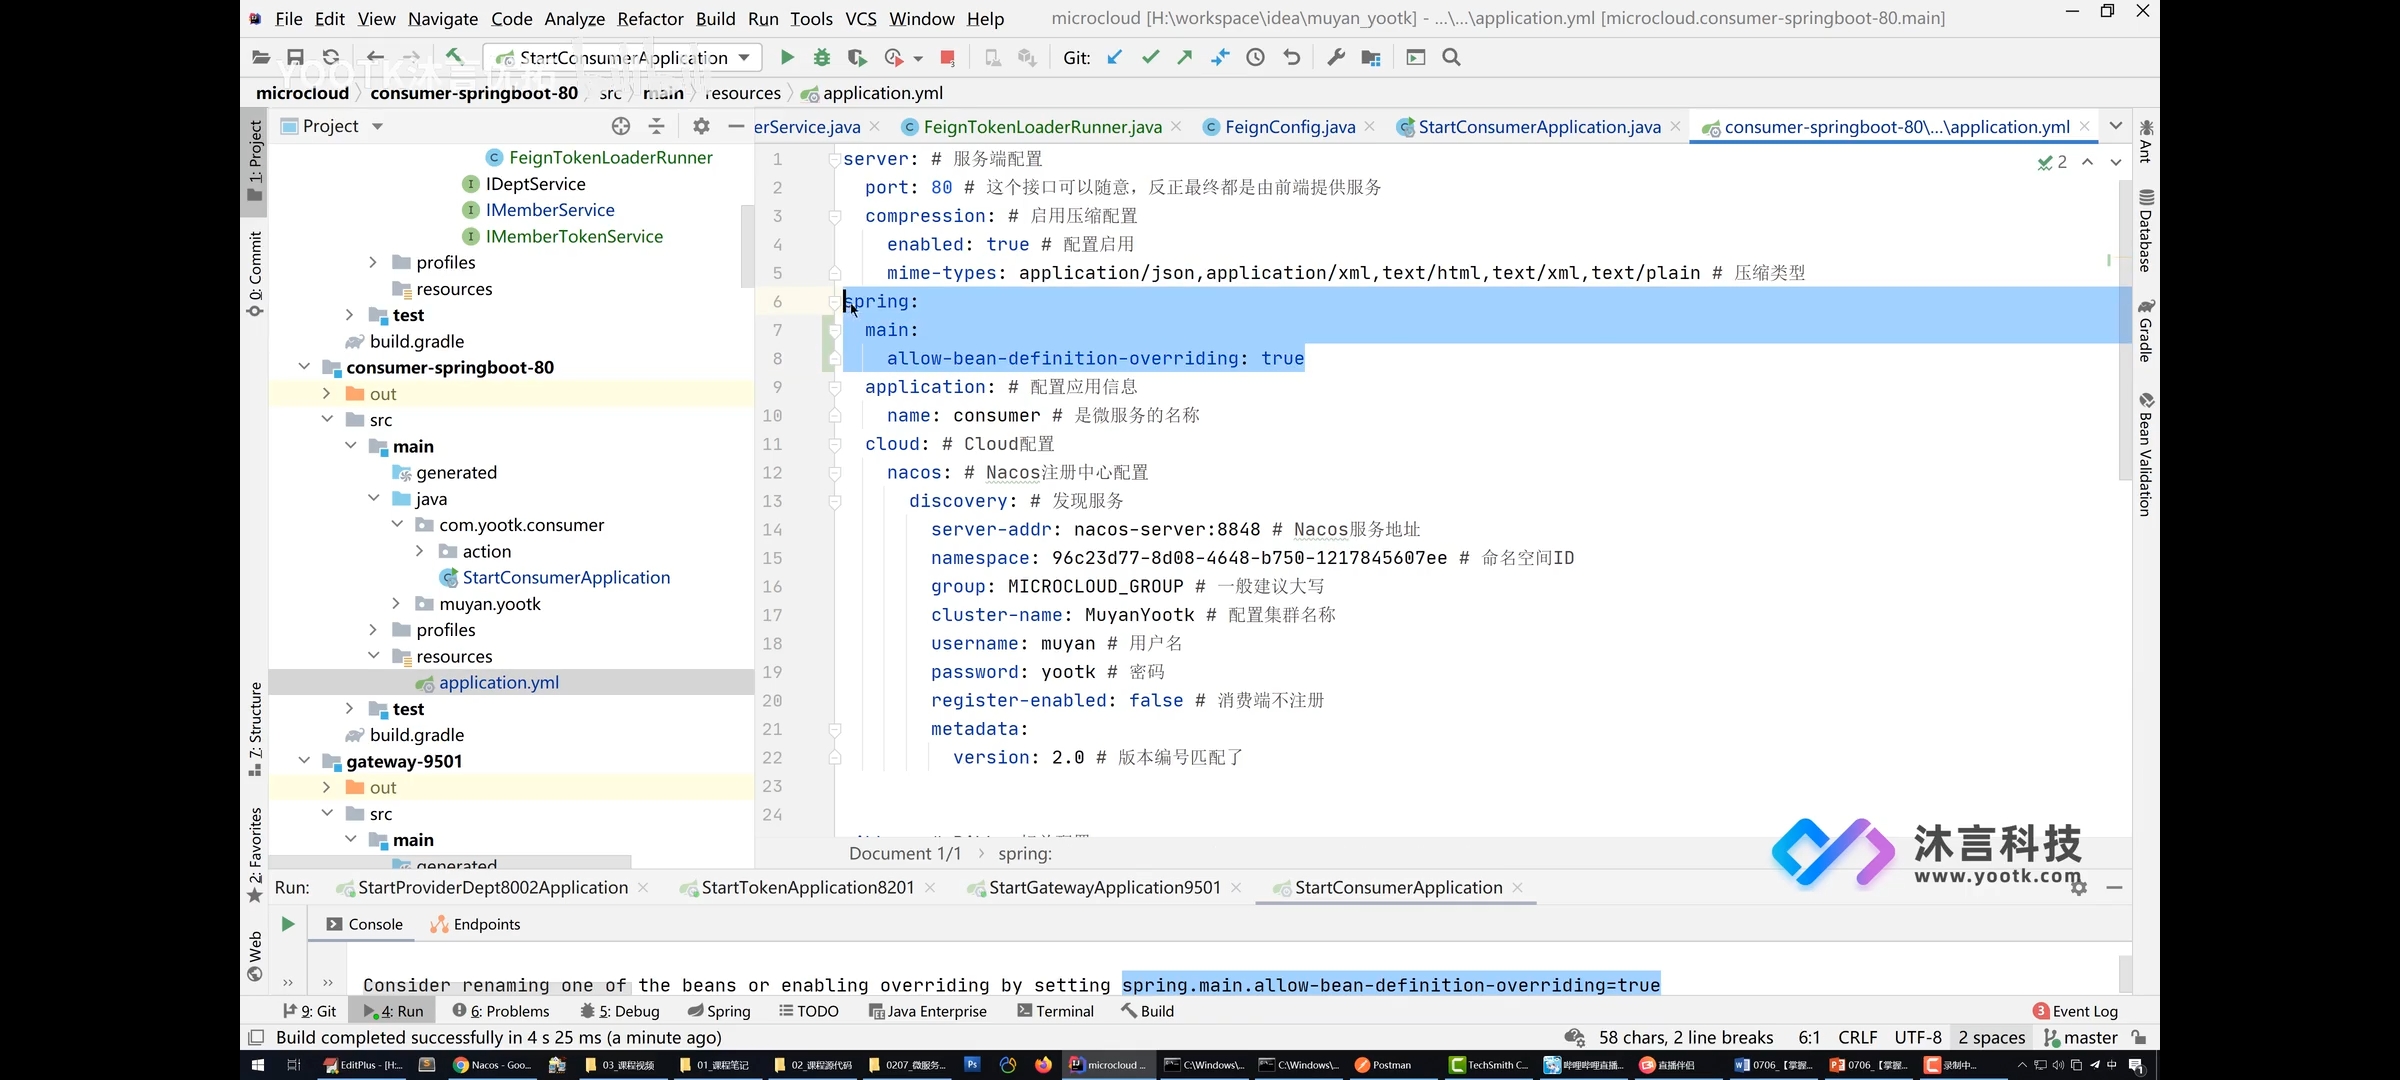The image size is (2400, 1080).
Task: Open the Gradle tool window
Action: (x=2146, y=330)
